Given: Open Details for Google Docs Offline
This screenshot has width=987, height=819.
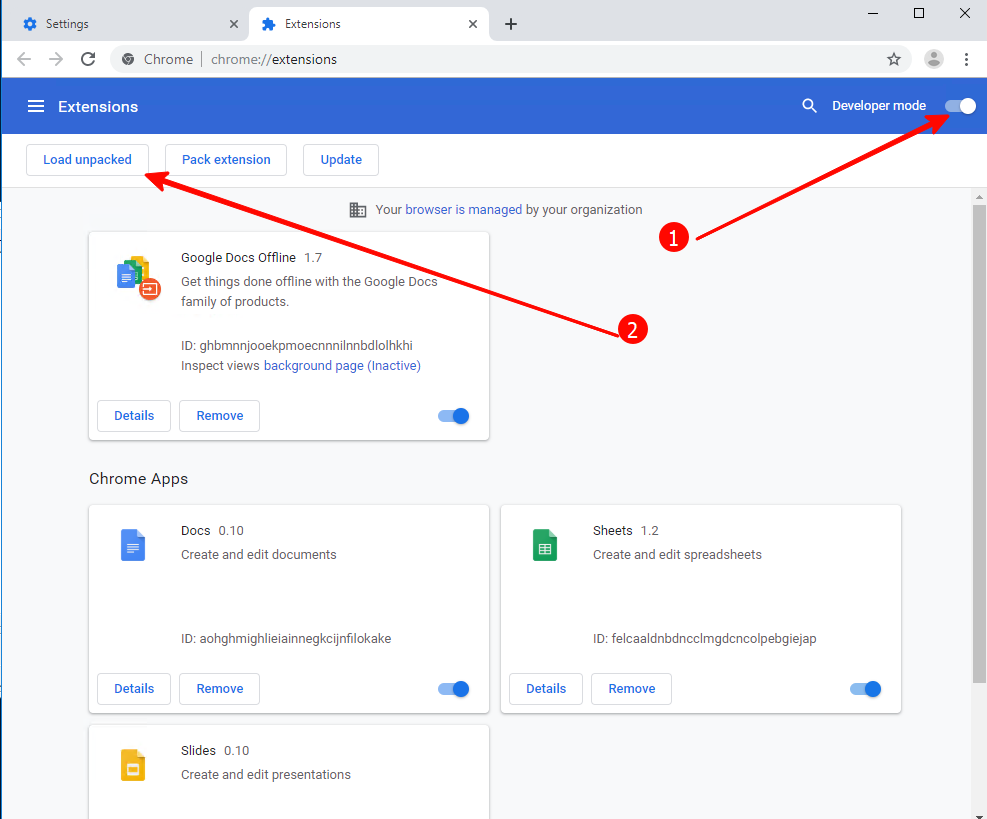Looking at the screenshot, I should click(134, 416).
